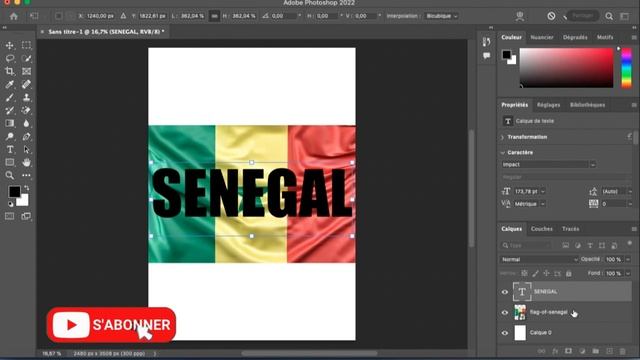Open the Tracés tab

pyautogui.click(x=571, y=229)
